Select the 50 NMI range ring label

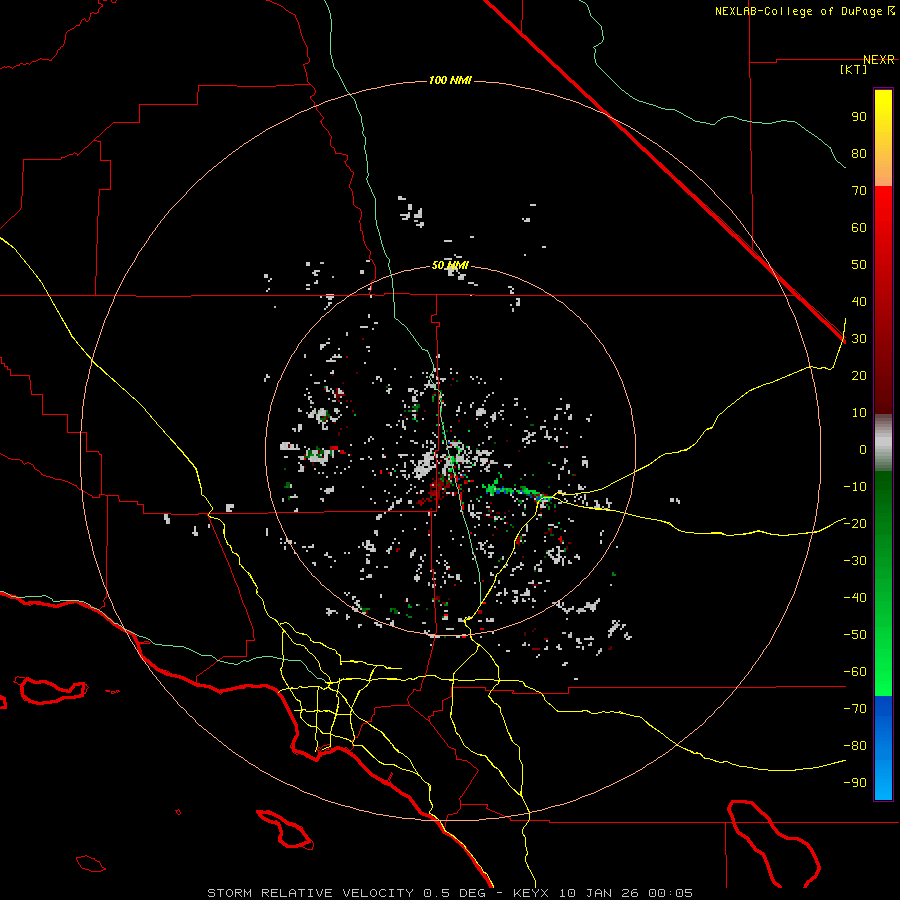[x=450, y=265]
